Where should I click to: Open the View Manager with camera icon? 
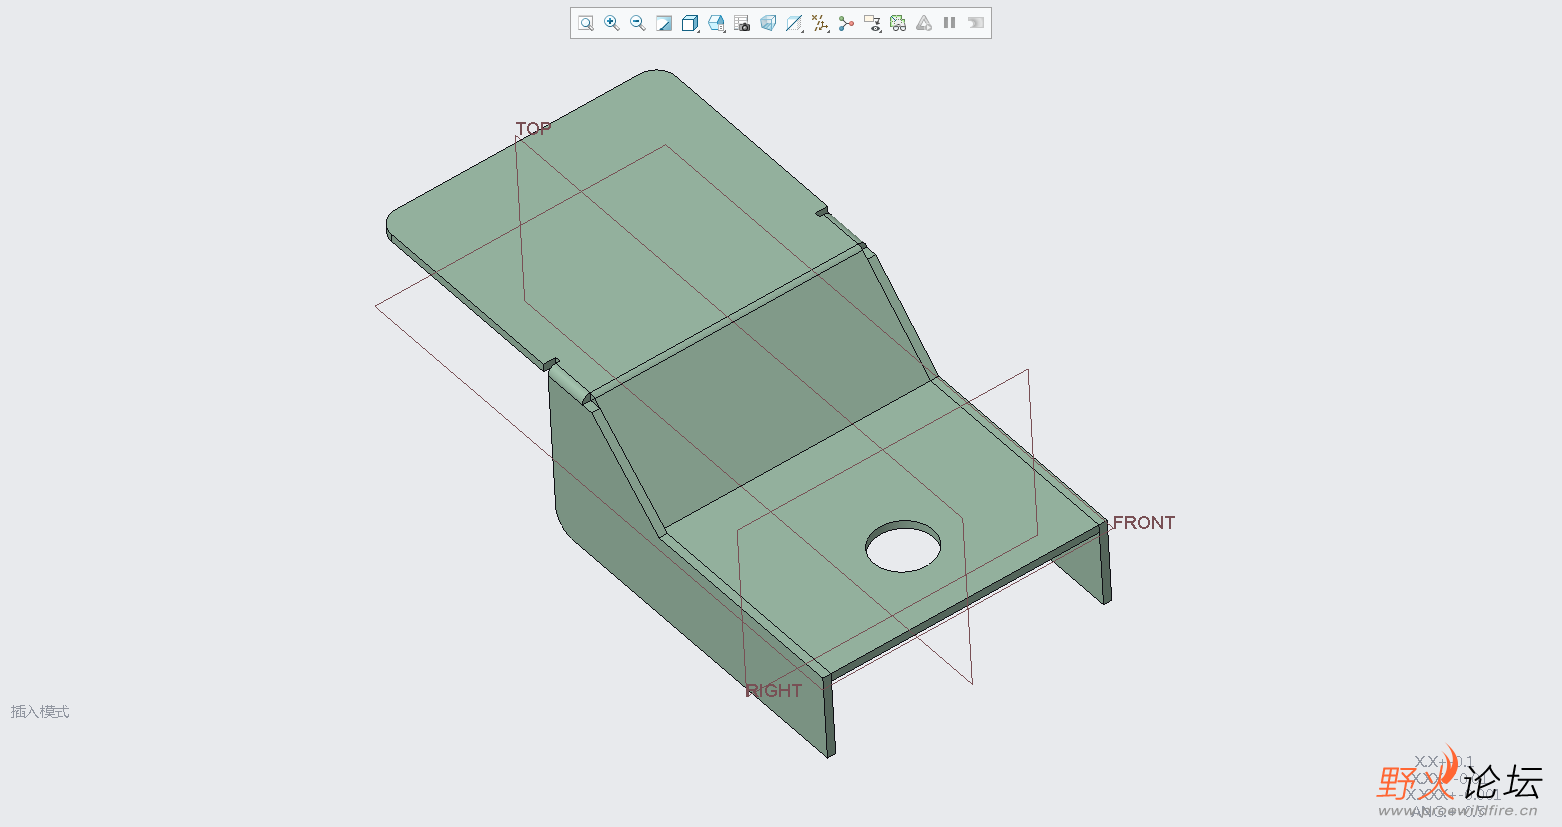[x=742, y=23]
